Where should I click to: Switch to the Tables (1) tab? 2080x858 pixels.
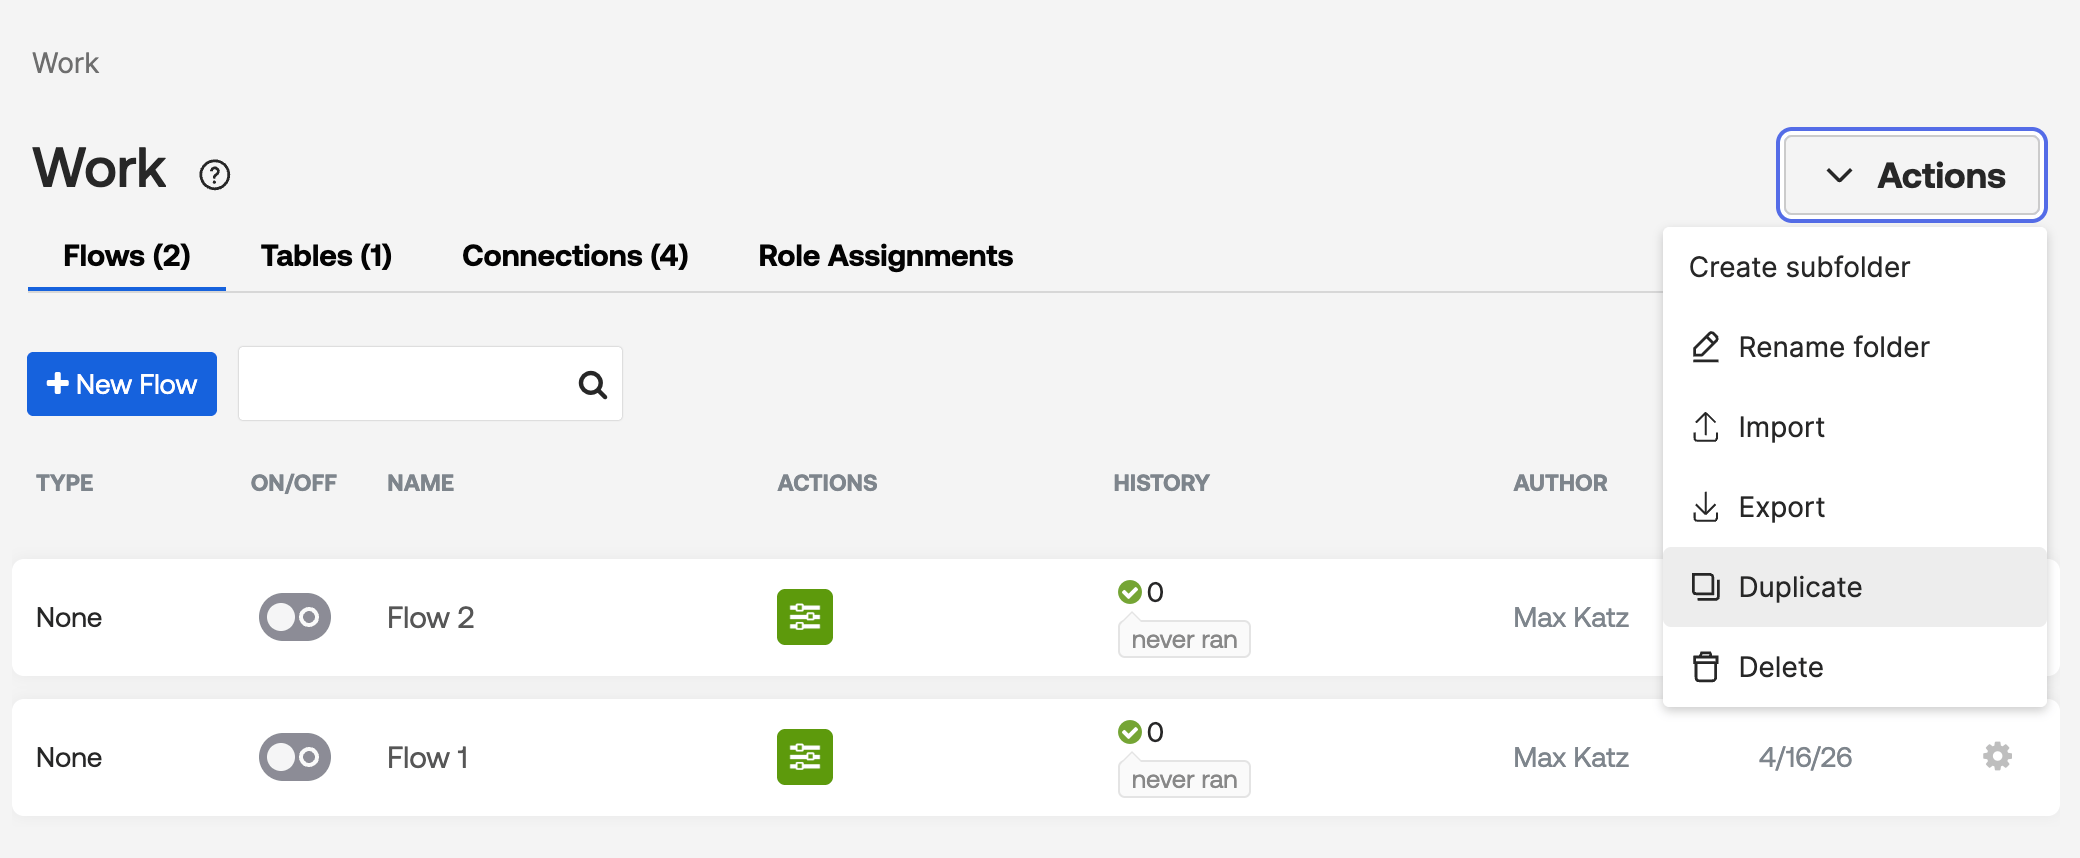(x=326, y=256)
